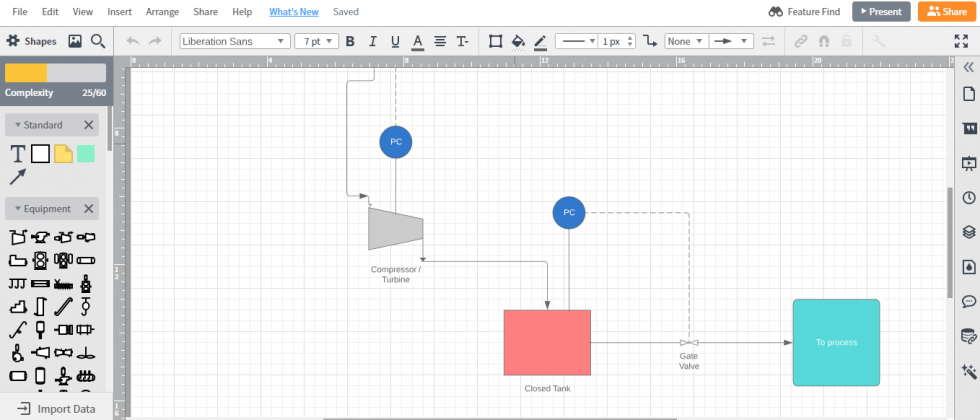Image resolution: width=980 pixels, height=420 pixels.
Task: Click the shape border style icon
Action: point(496,41)
